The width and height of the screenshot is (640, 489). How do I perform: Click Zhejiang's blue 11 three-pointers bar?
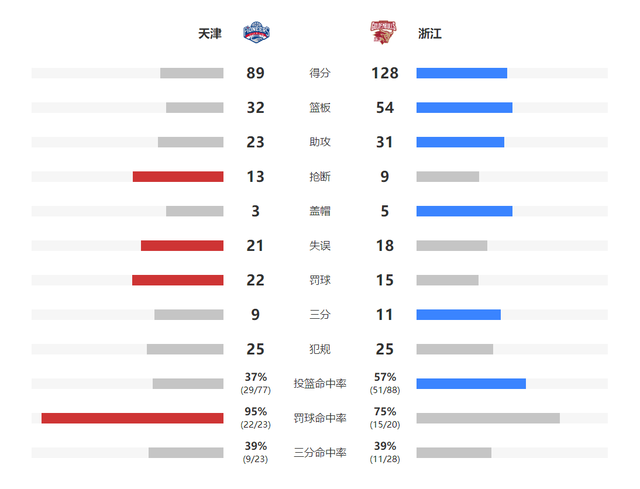458,315
